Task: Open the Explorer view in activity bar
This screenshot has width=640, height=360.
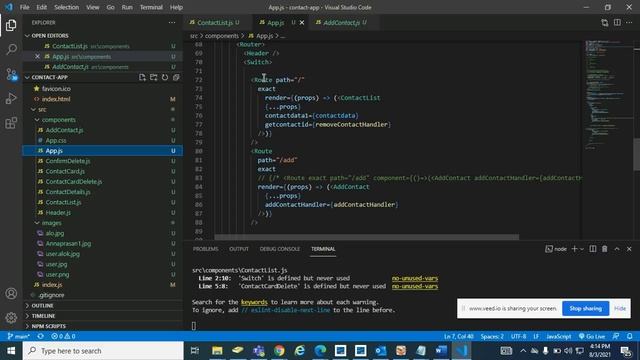Action: pyautogui.click(x=11, y=25)
